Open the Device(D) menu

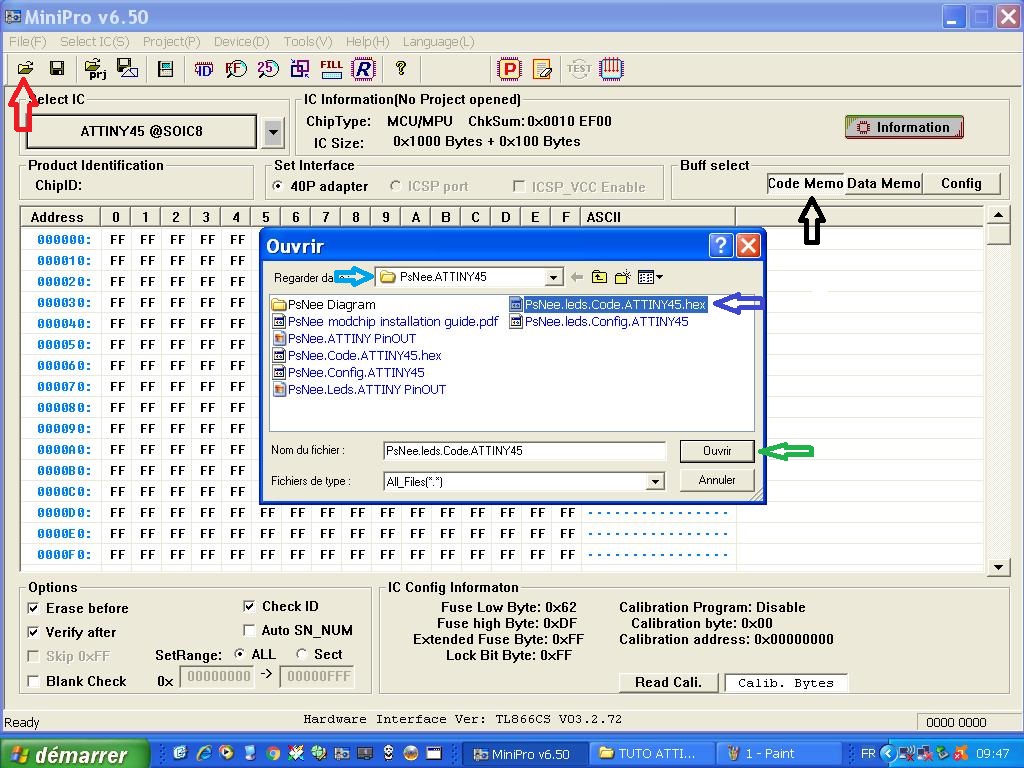click(242, 42)
